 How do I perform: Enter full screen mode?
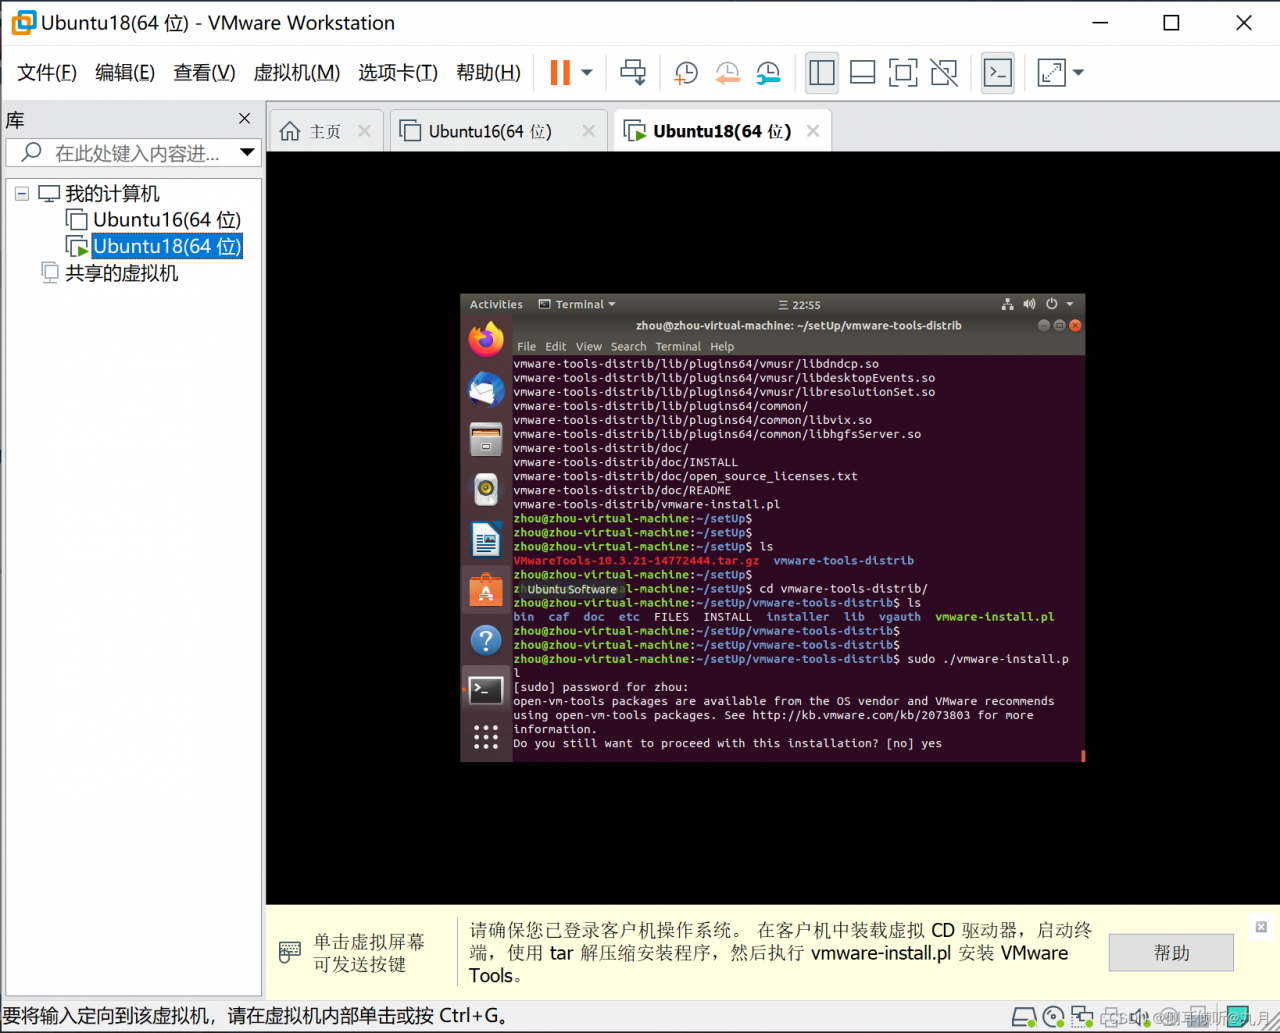coord(903,72)
